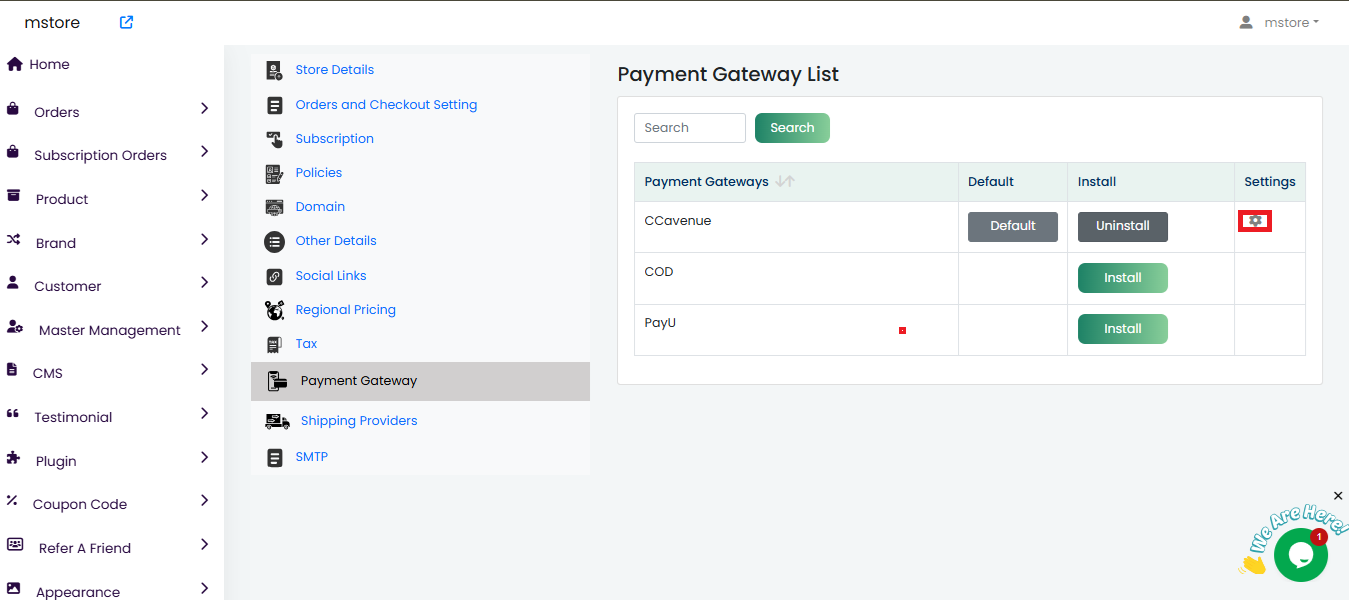Click the Payment Gateways sort arrows
Image resolution: width=1349 pixels, height=600 pixels.
click(785, 182)
